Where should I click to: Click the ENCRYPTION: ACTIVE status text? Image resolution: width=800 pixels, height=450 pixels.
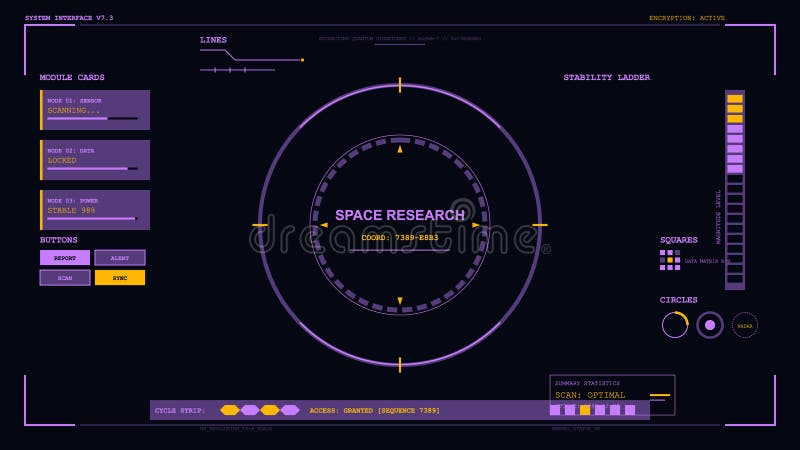[x=687, y=18]
